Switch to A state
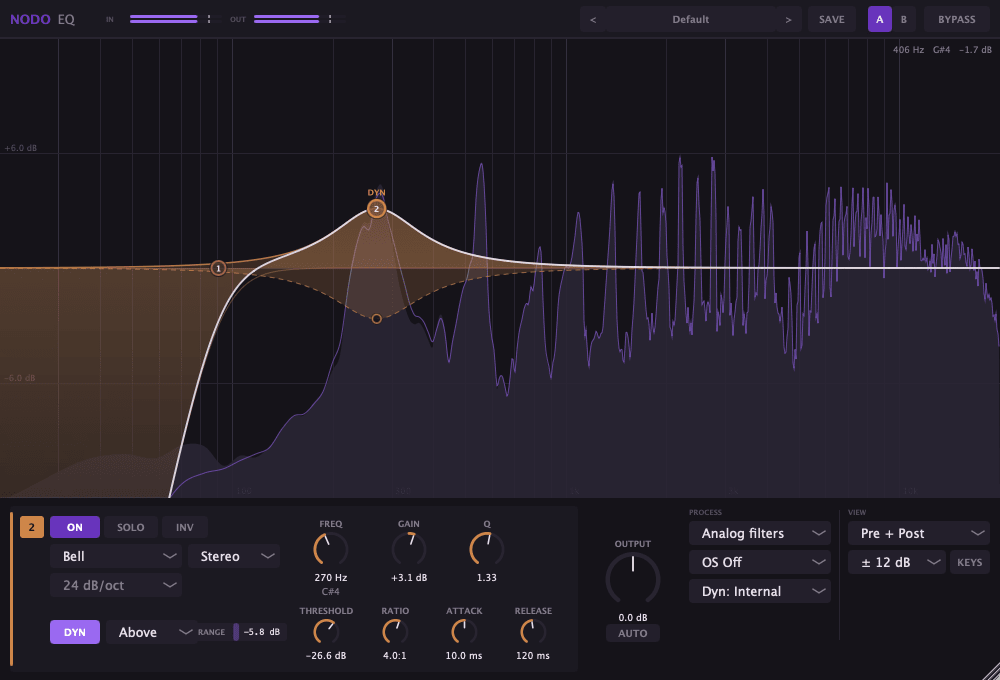The width and height of the screenshot is (1000, 680). [x=879, y=19]
